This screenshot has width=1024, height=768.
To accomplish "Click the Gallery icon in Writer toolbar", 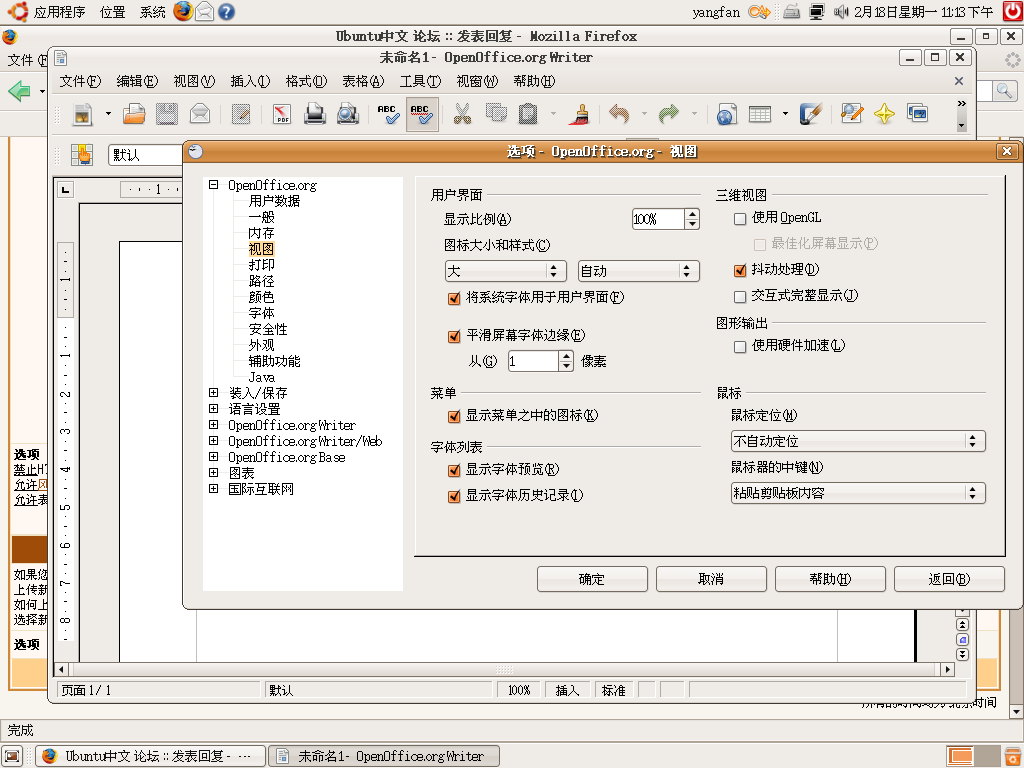I will point(918,114).
